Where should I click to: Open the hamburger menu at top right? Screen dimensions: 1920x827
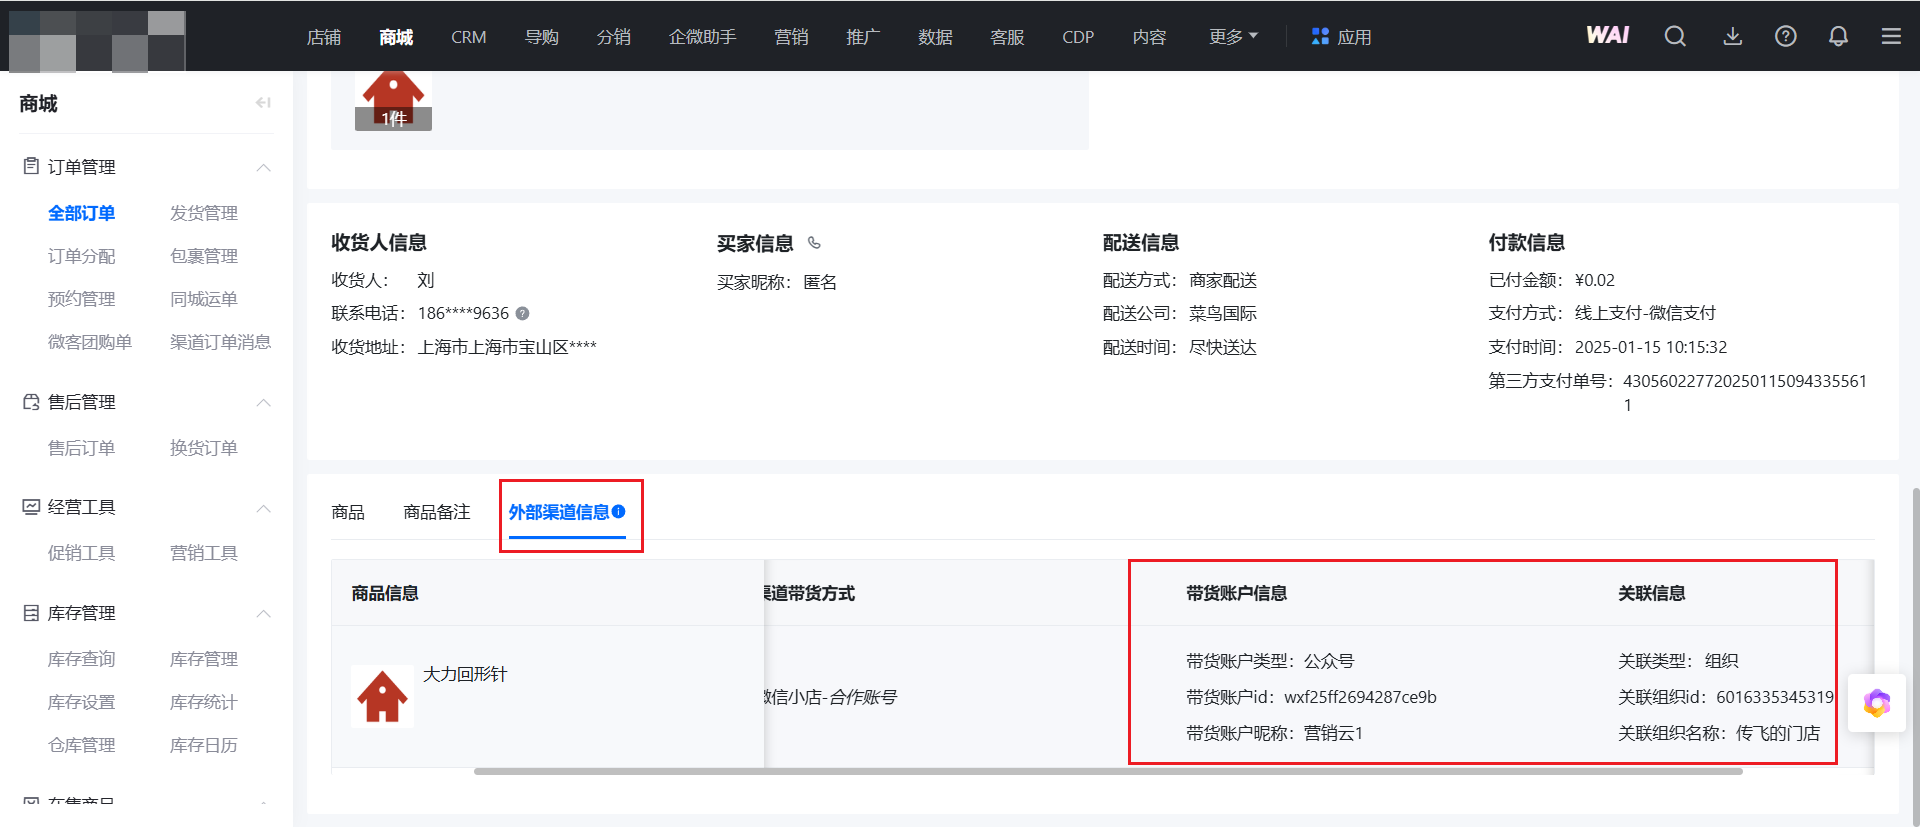[1891, 37]
